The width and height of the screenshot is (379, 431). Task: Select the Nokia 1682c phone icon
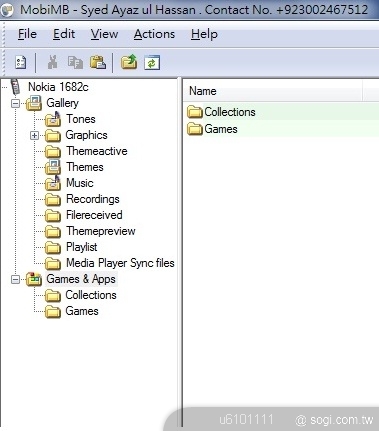[15, 87]
